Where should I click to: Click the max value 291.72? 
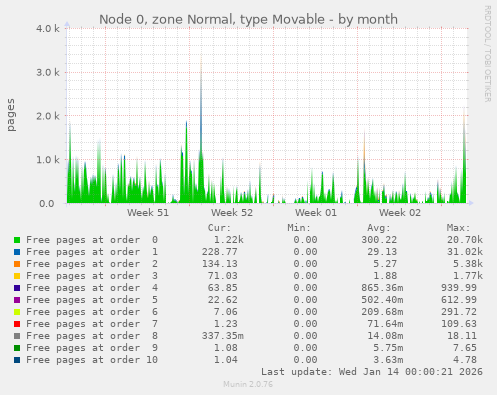459,312
